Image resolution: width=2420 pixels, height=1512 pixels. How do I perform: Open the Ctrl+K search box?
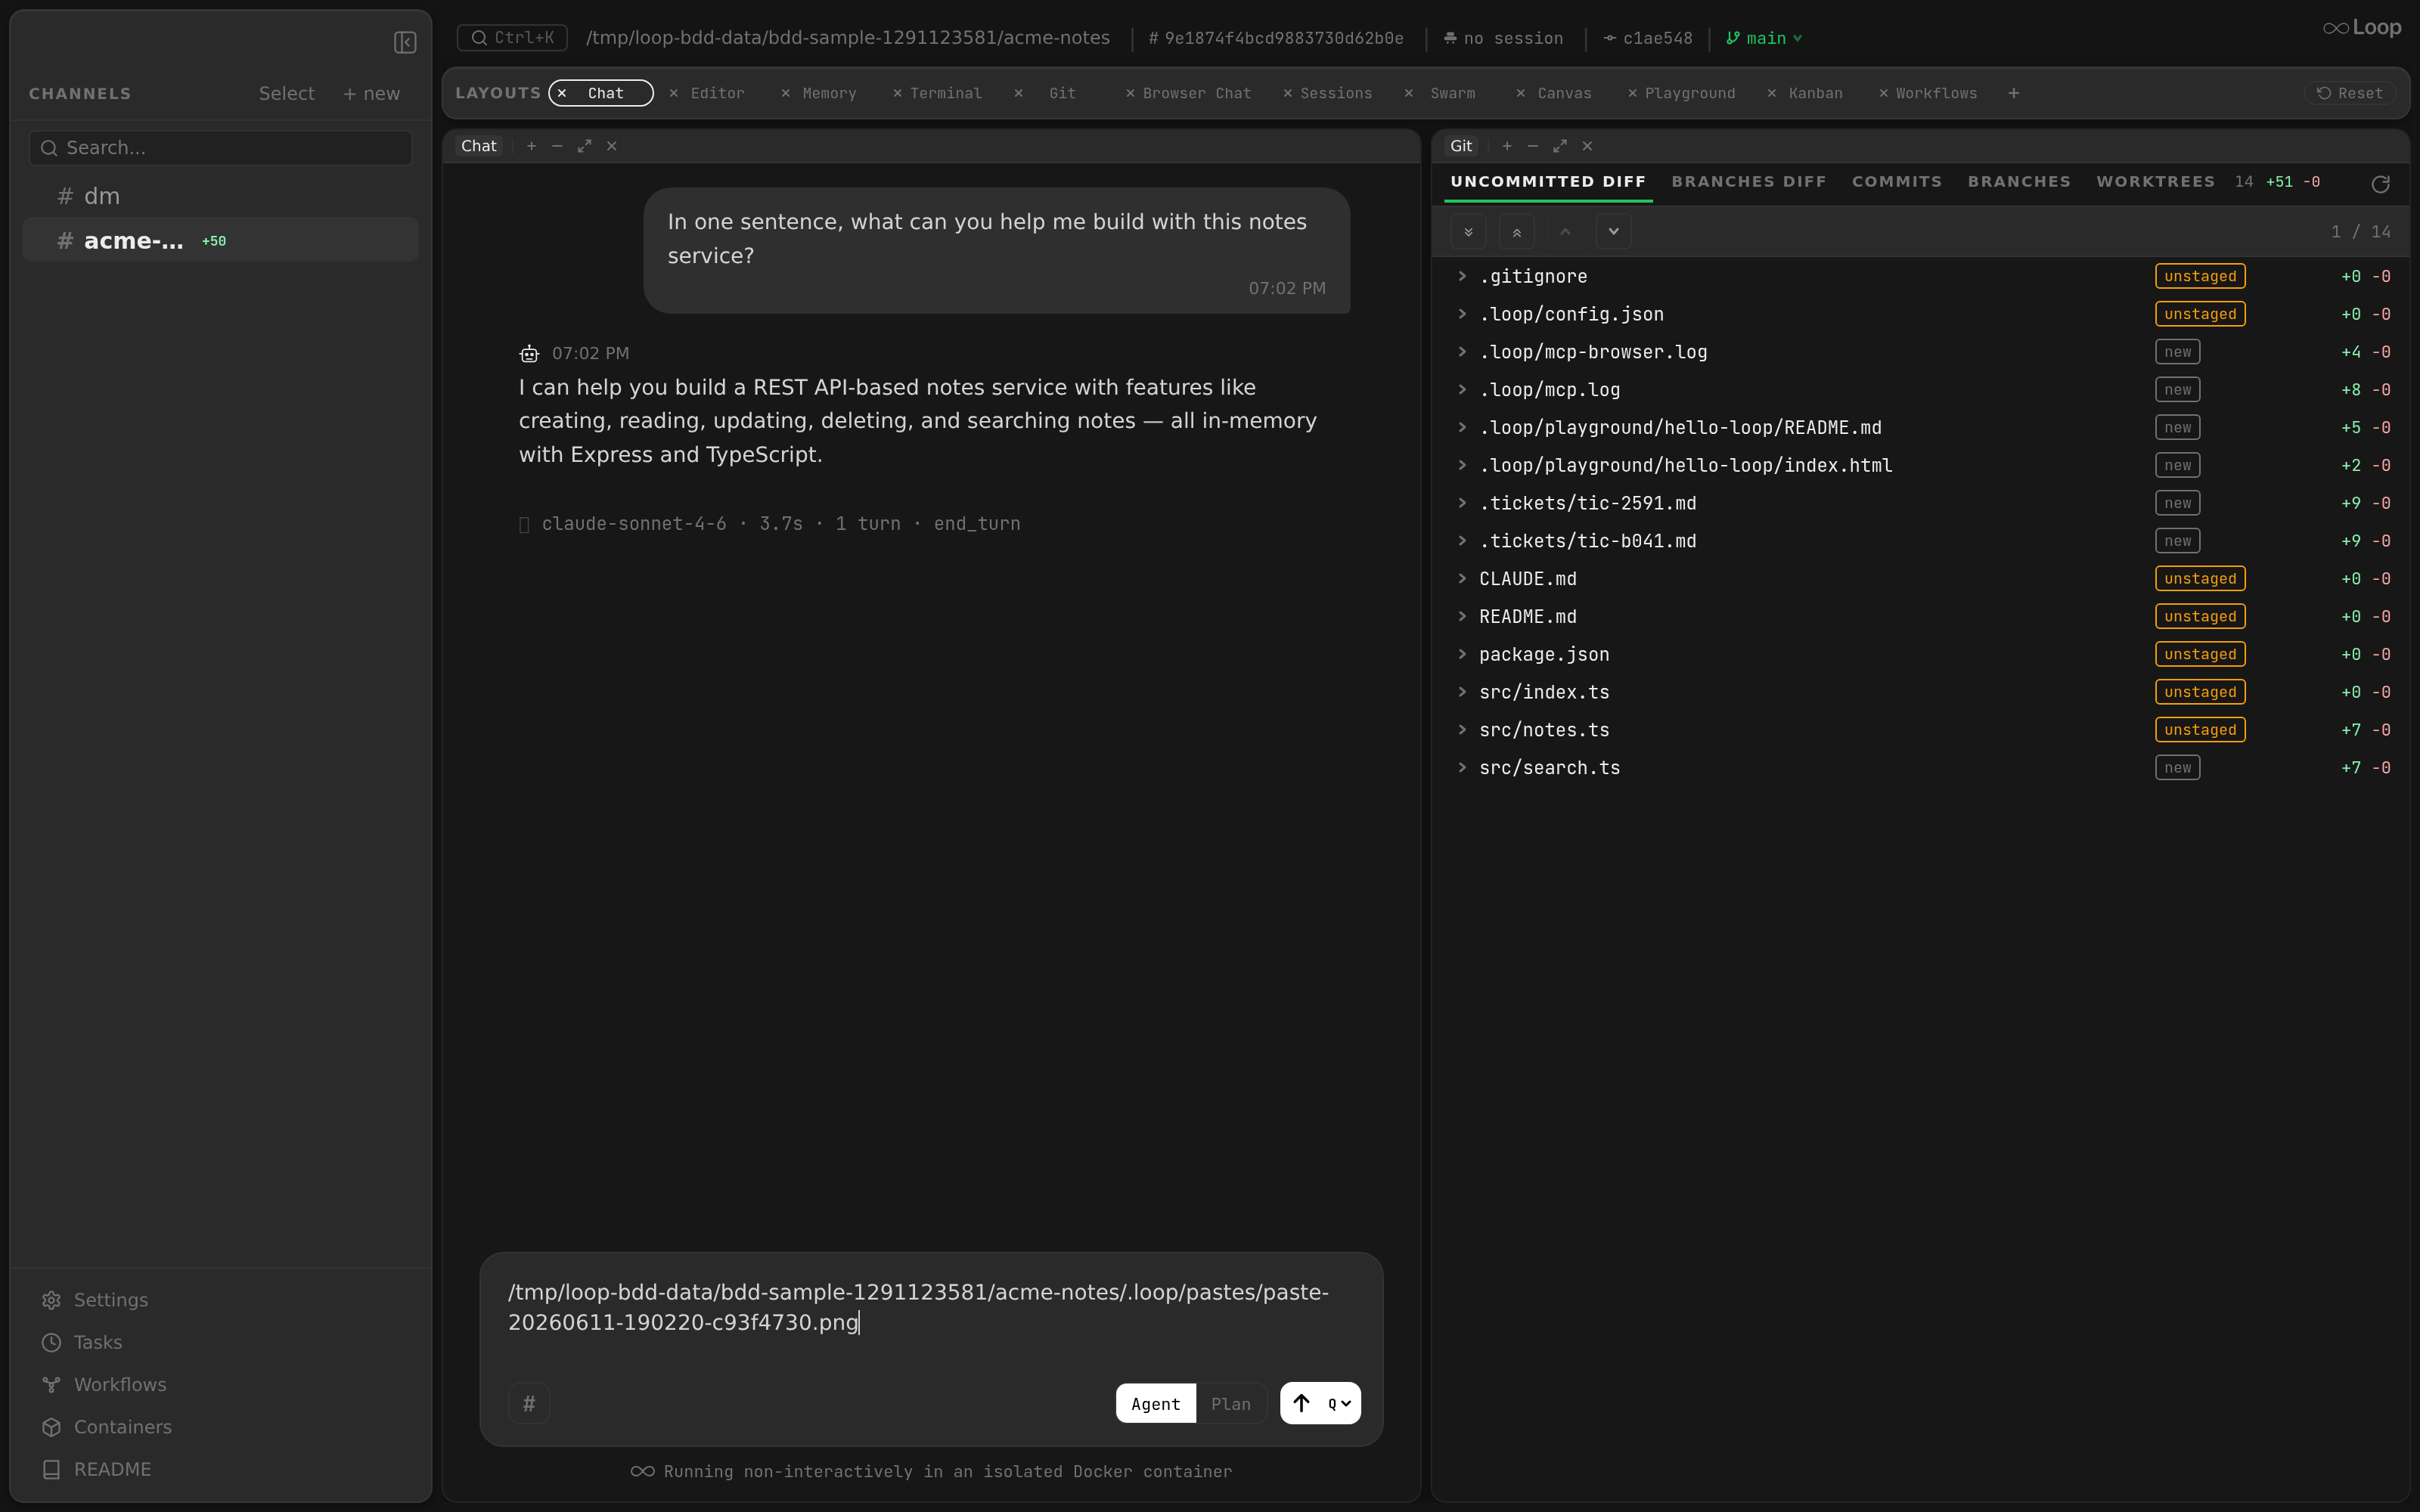[x=512, y=38]
